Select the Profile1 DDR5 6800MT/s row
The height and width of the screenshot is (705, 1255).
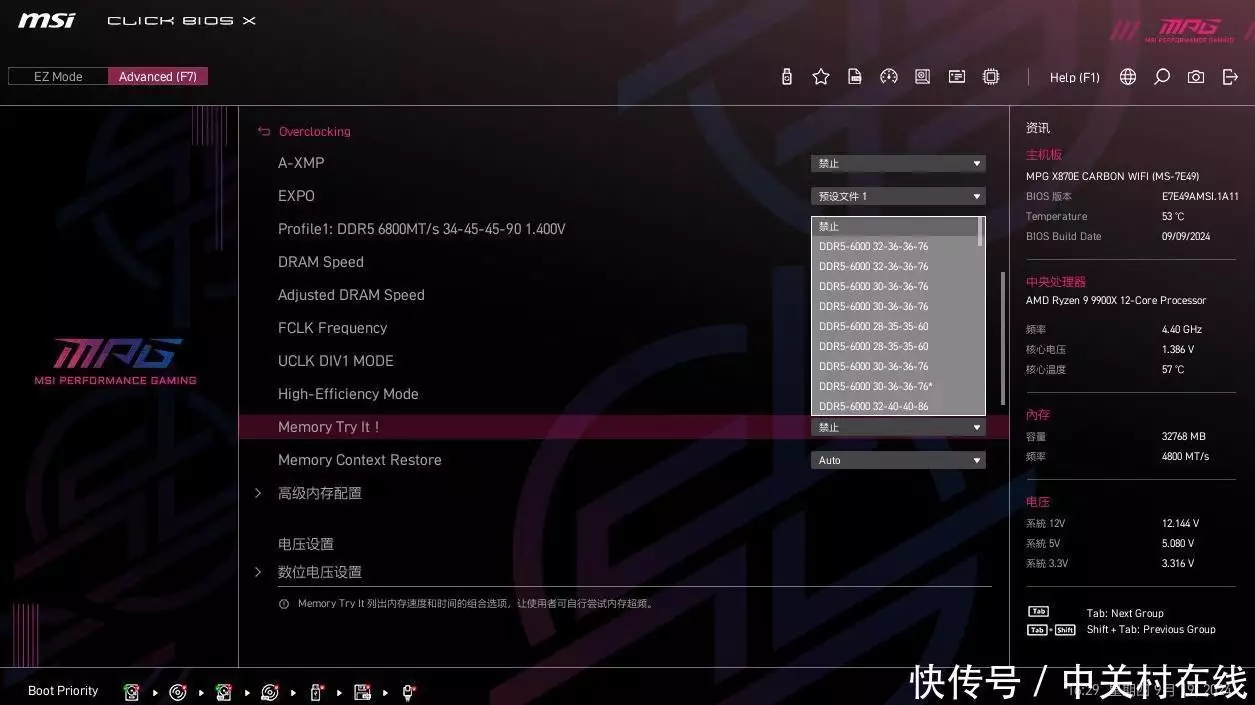[422, 229]
